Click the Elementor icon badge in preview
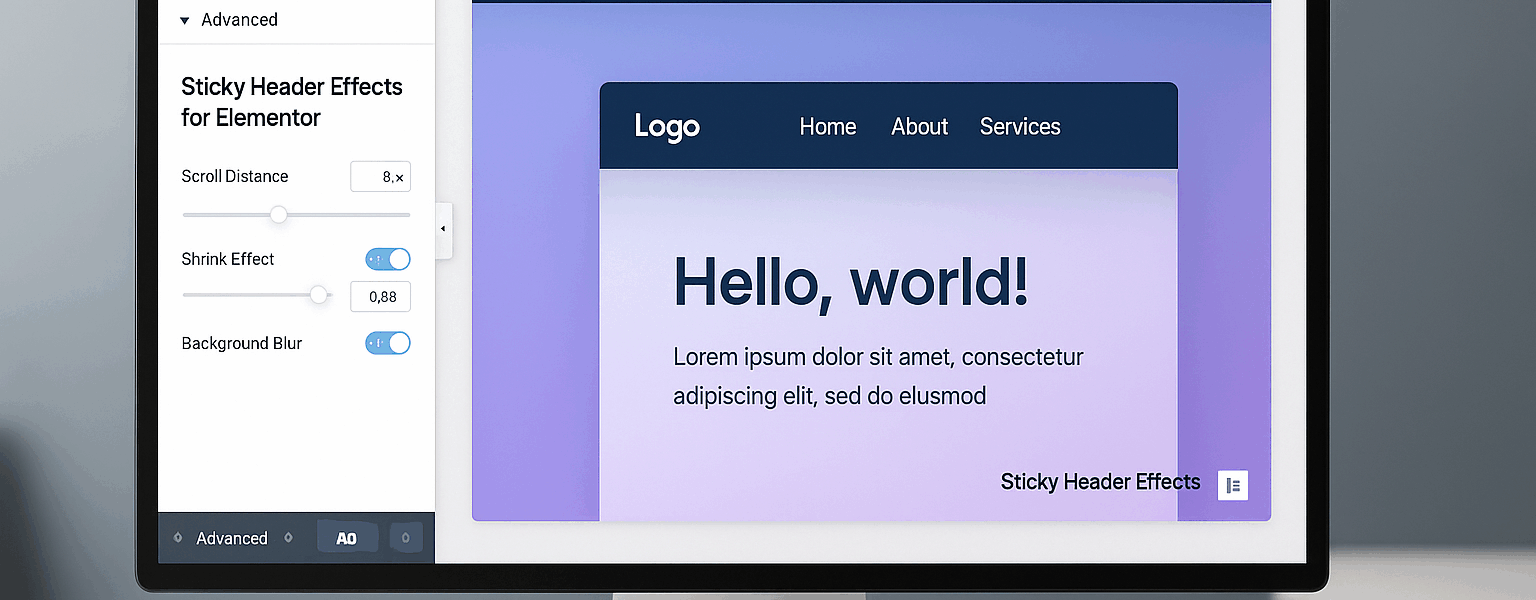 (x=1233, y=485)
